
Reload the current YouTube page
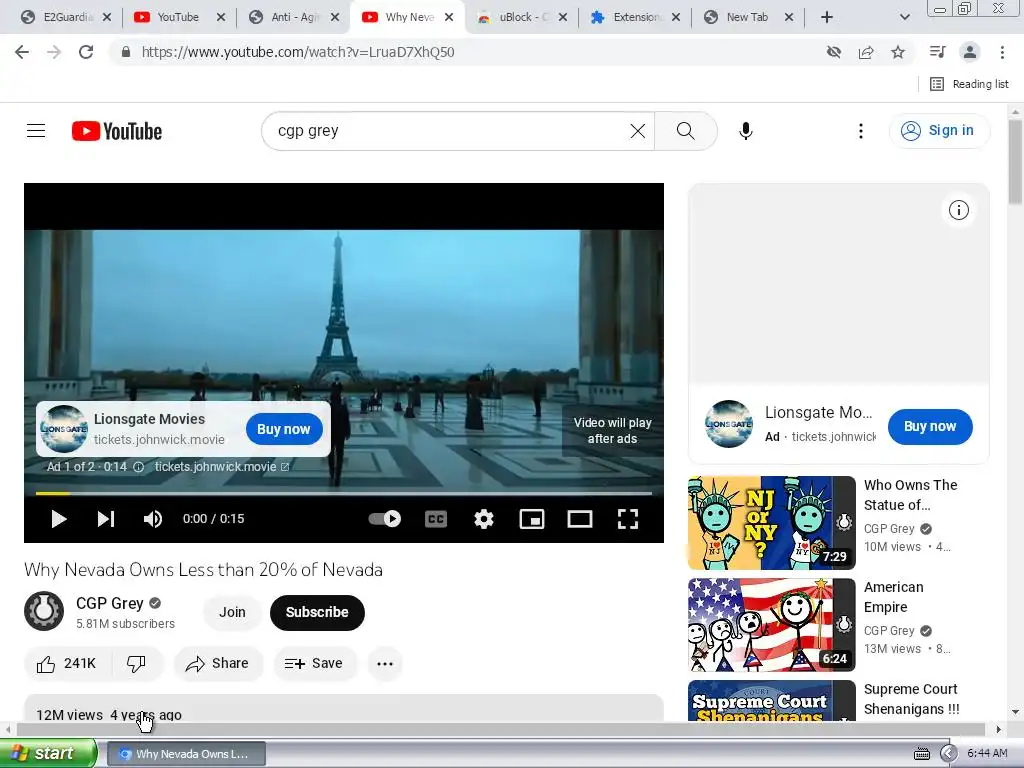click(86, 52)
